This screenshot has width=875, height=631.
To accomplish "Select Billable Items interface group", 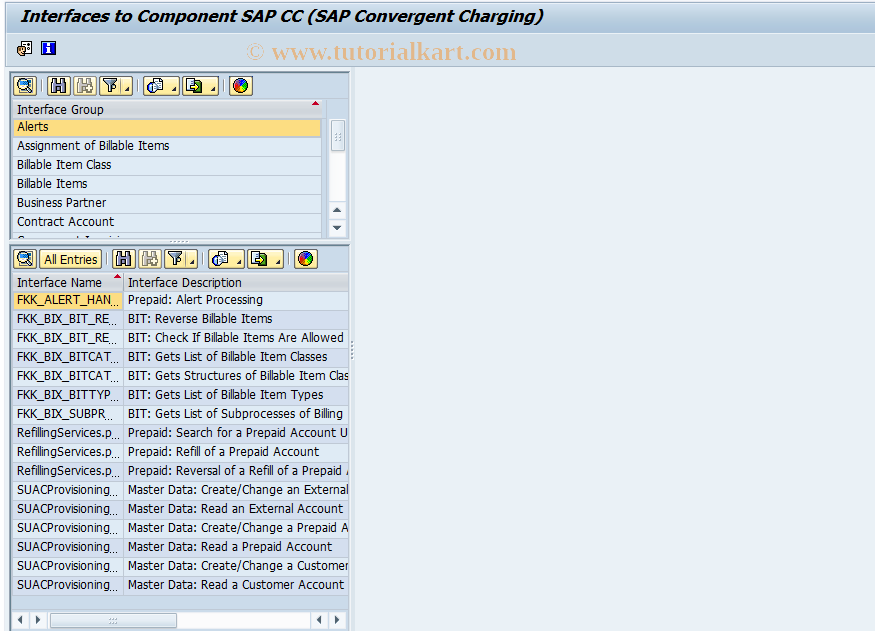I will pyautogui.click(x=167, y=184).
